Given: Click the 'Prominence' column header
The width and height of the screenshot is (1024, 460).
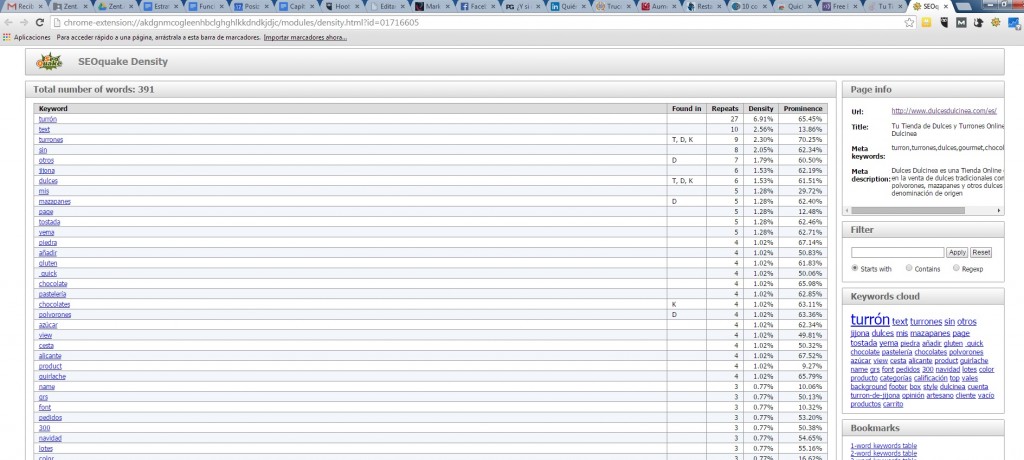Looking at the screenshot, I should pyautogui.click(x=803, y=108).
